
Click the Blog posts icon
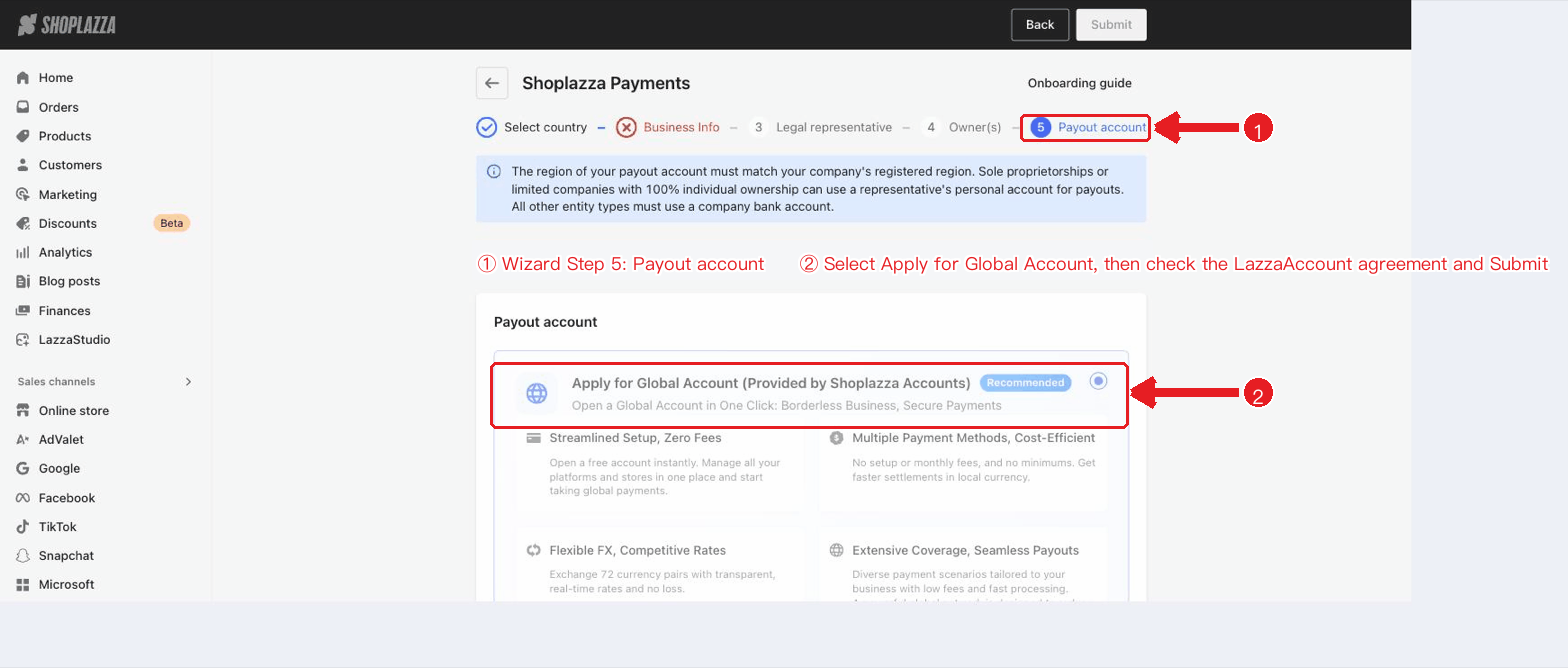coord(23,281)
